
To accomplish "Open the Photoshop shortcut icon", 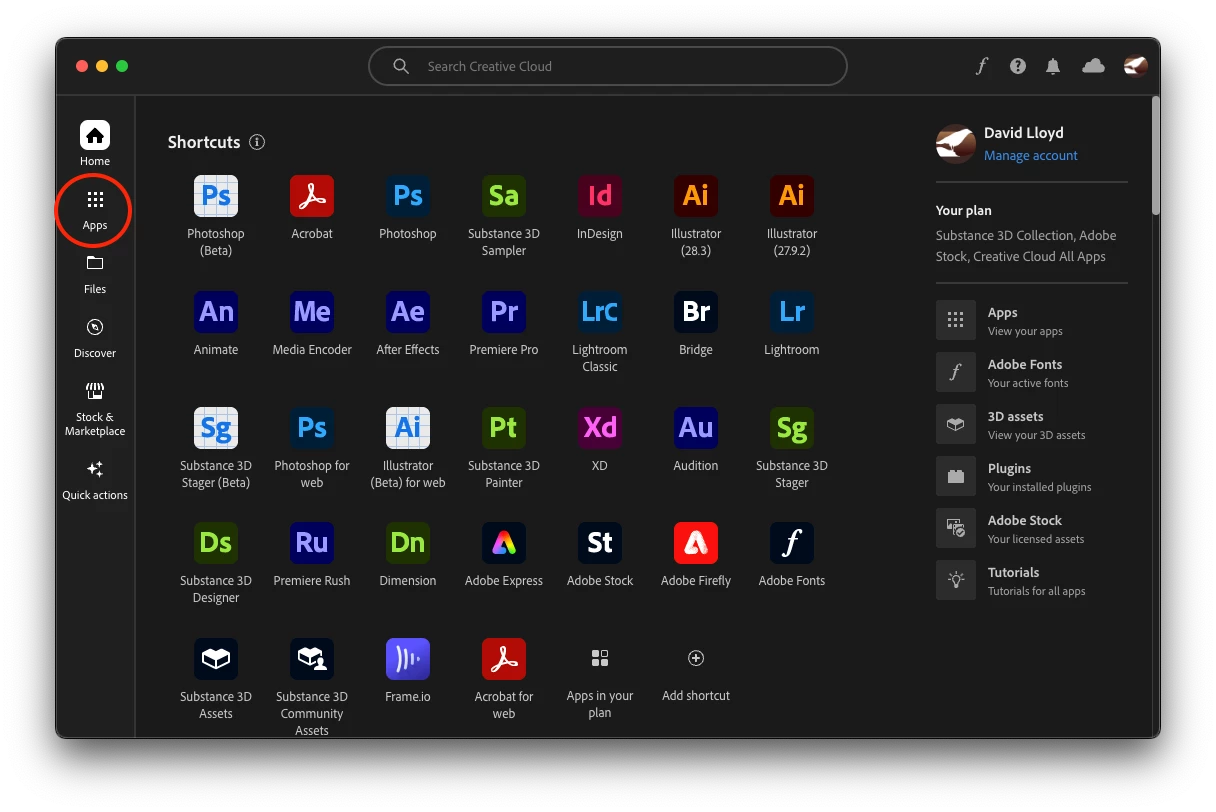I will pos(408,196).
